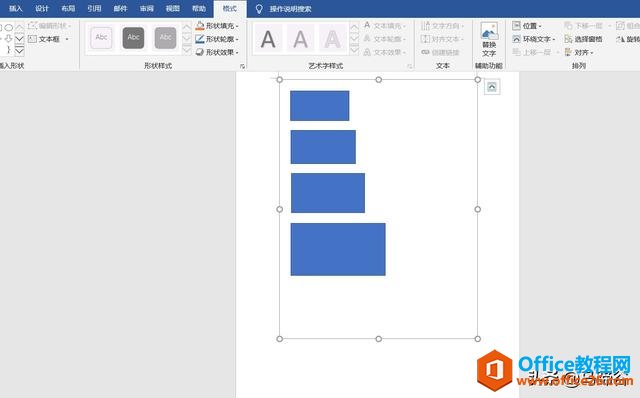The width and height of the screenshot is (640, 398).
Task: Pick the oval shape in the shapes gallery
Action: point(9,27)
